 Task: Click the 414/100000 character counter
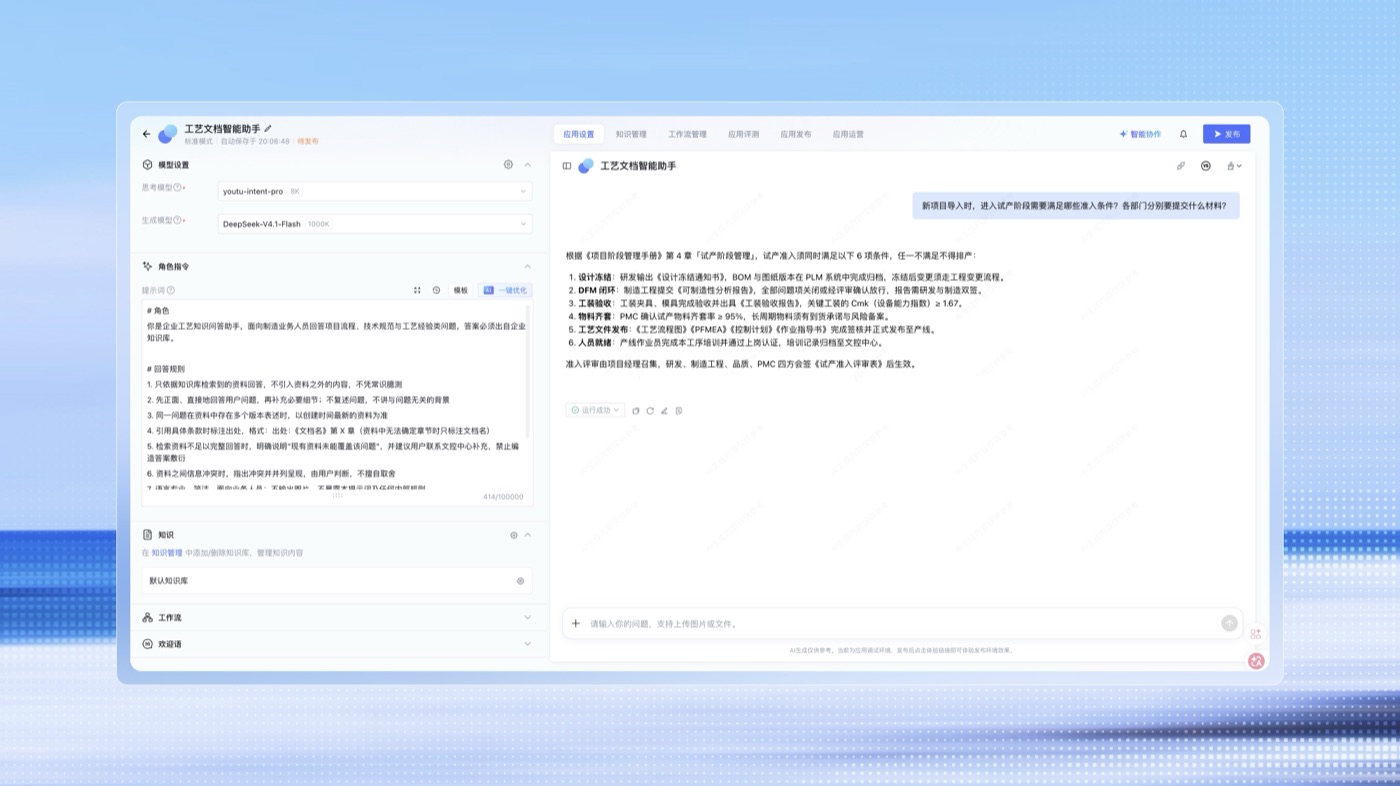[503, 497]
